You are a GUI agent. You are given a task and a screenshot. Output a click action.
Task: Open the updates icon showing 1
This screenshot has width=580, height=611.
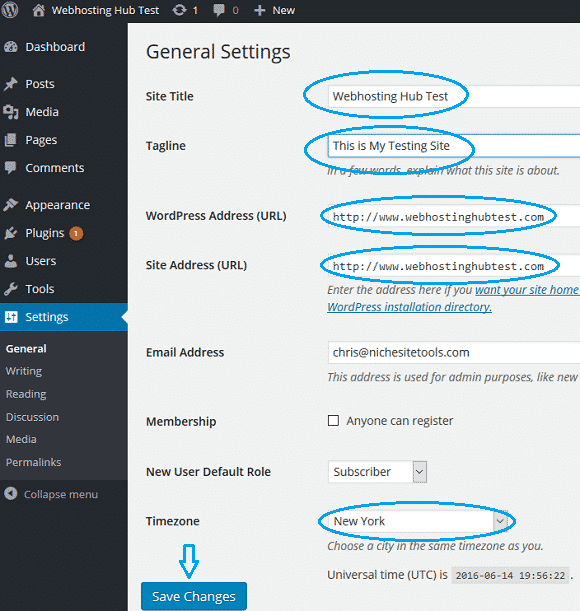click(179, 10)
